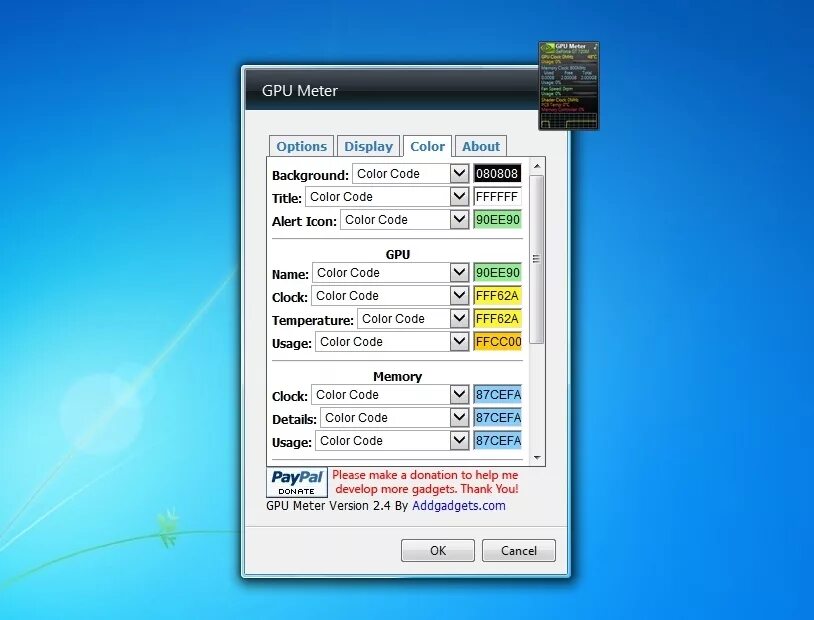Open the GPU Clock color dropdown
Screen dimensions: 814x620
tap(390, 295)
